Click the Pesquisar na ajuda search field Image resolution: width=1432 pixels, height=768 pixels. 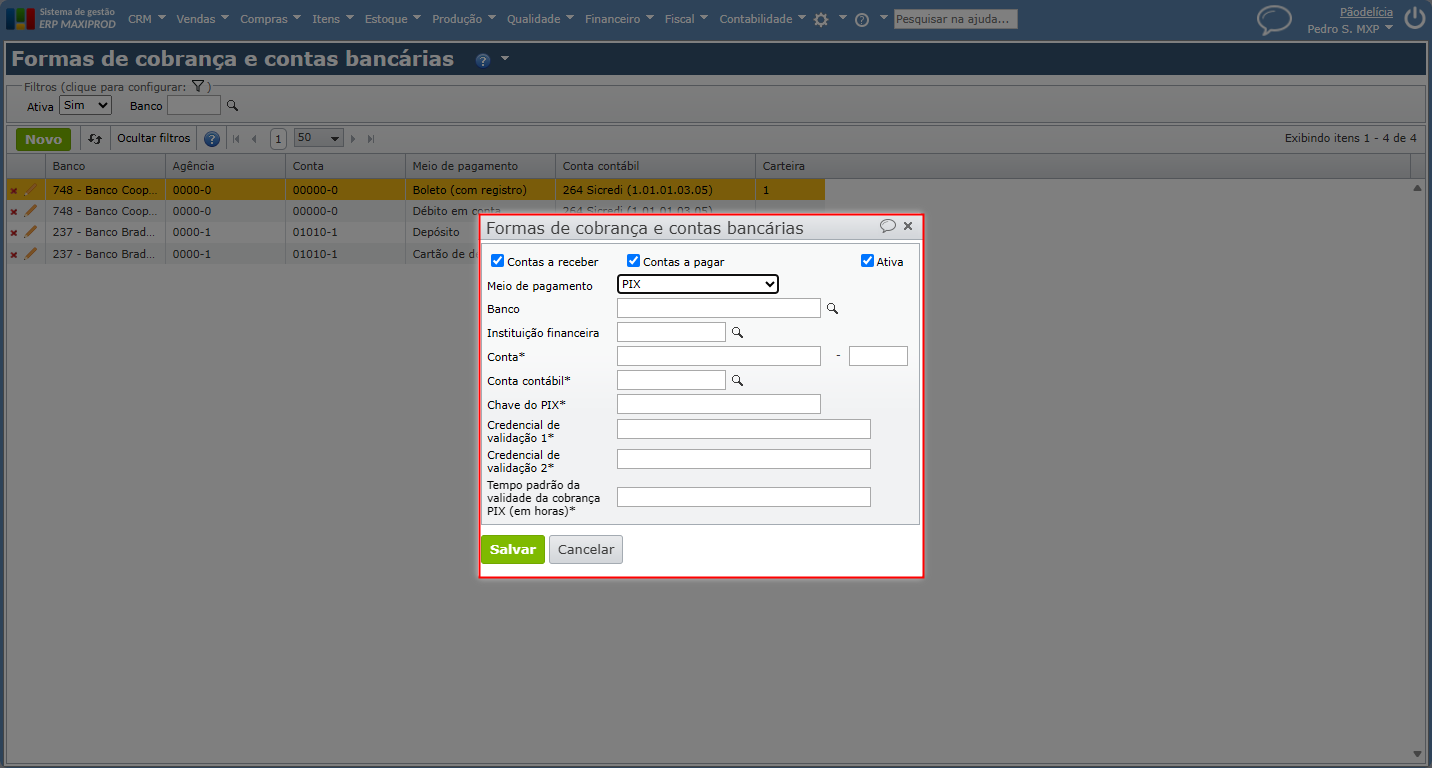tap(955, 19)
